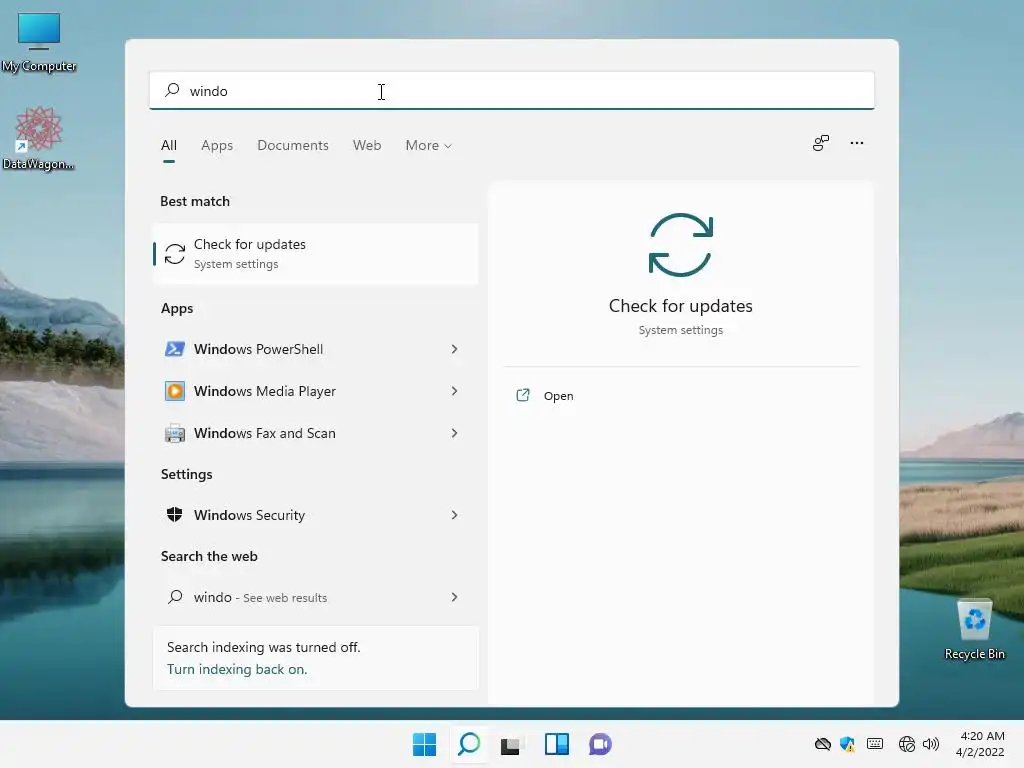Click the Windows Fax and Scan icon

point(174,433)
